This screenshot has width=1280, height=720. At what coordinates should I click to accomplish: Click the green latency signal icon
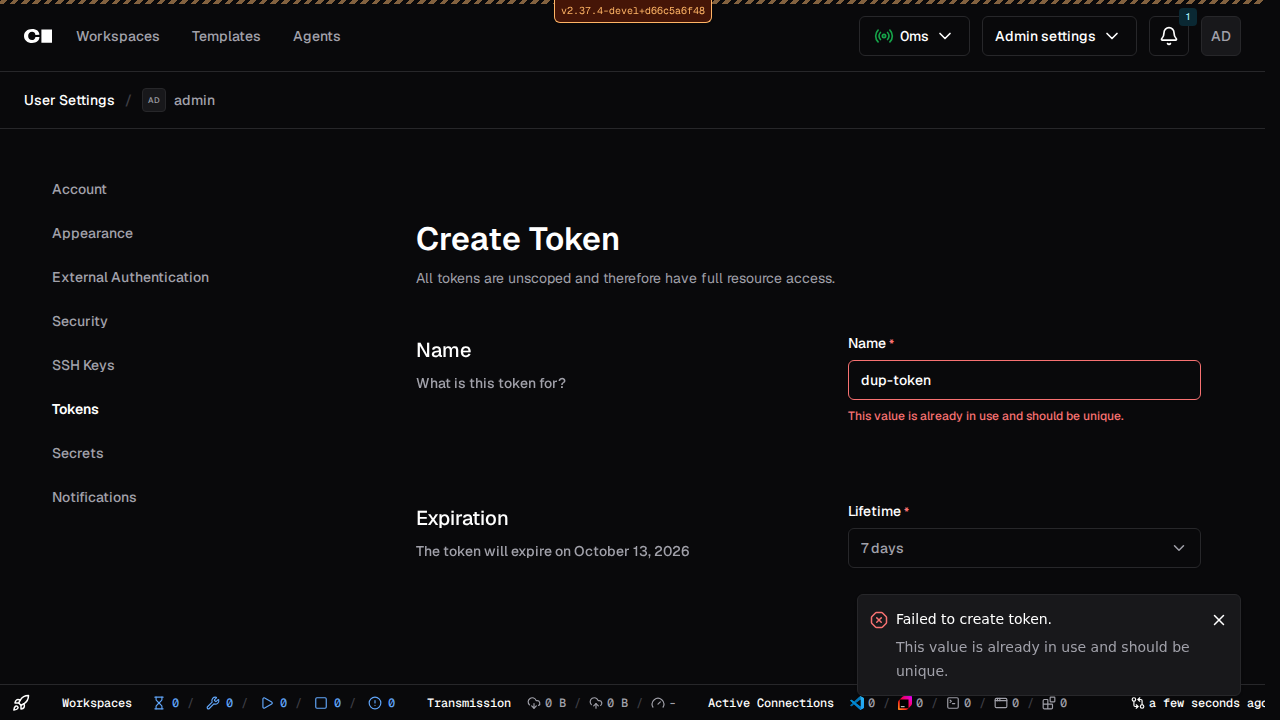click(883, 36)
